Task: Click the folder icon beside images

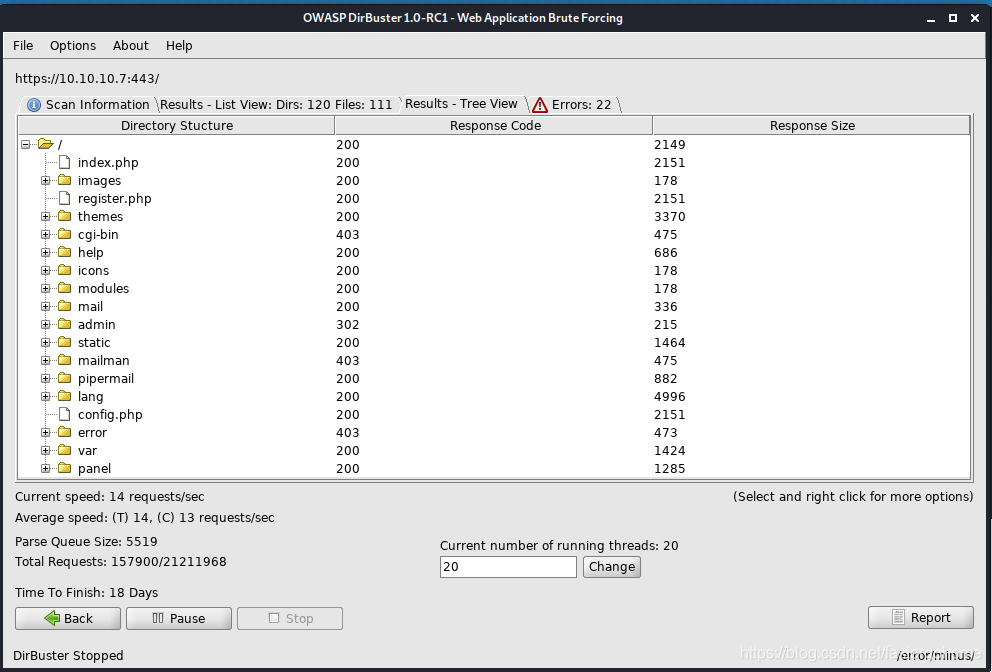Action: point(64,180)
